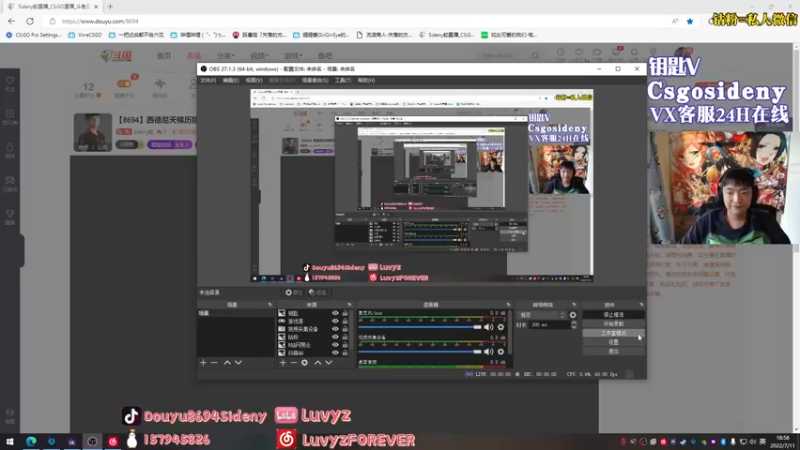Open the CSGO Pro Settings bookmark

[x=34, y=35]
